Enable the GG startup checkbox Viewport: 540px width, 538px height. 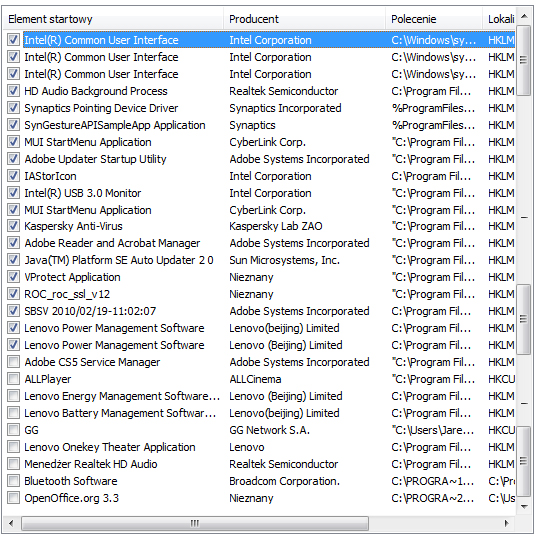point(13,430)
